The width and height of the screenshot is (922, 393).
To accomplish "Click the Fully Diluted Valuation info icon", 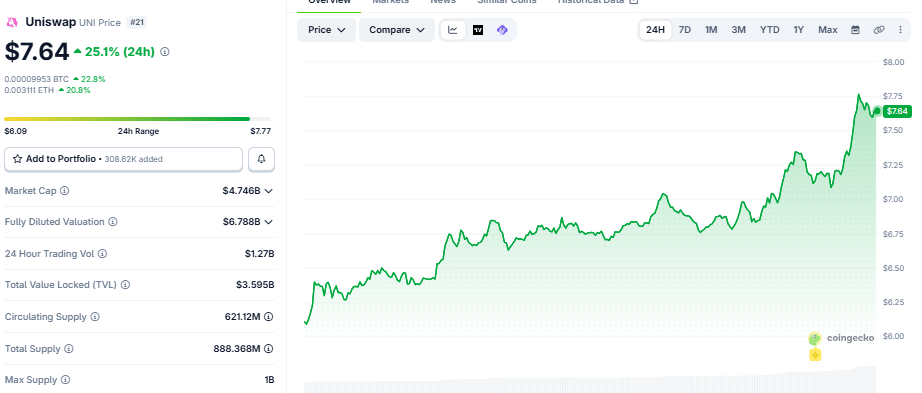I will tap(113, 222).
